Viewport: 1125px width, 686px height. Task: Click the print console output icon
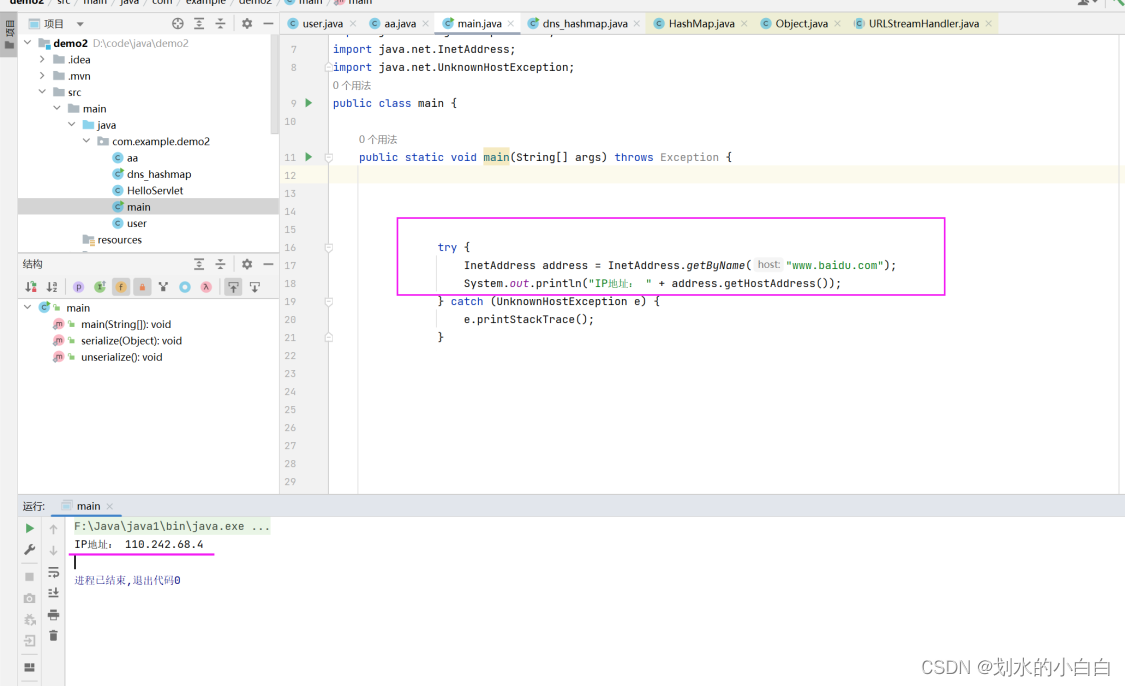point(53,615)
